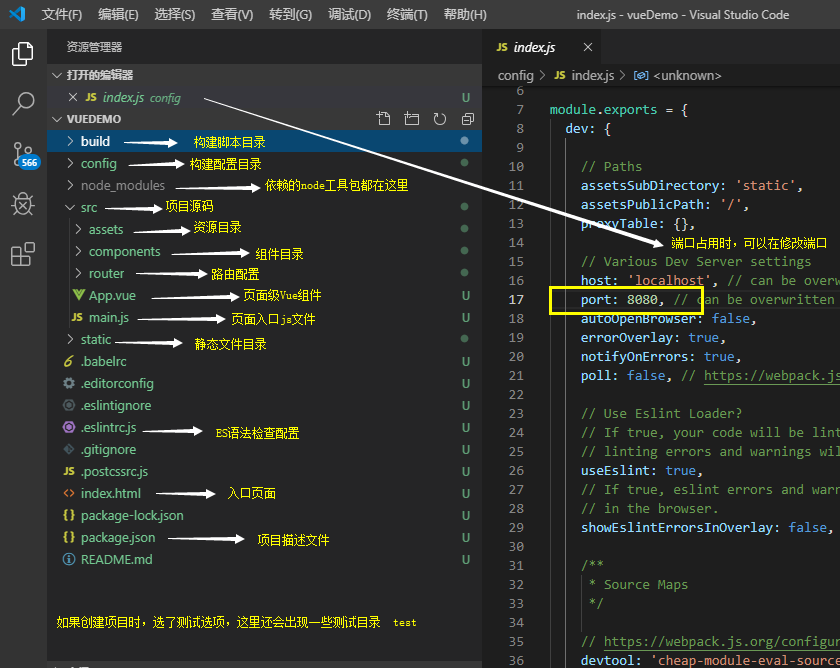840x668 pixels.
Task: Click the Vue icon of App.vue
Action: point(79,295)
